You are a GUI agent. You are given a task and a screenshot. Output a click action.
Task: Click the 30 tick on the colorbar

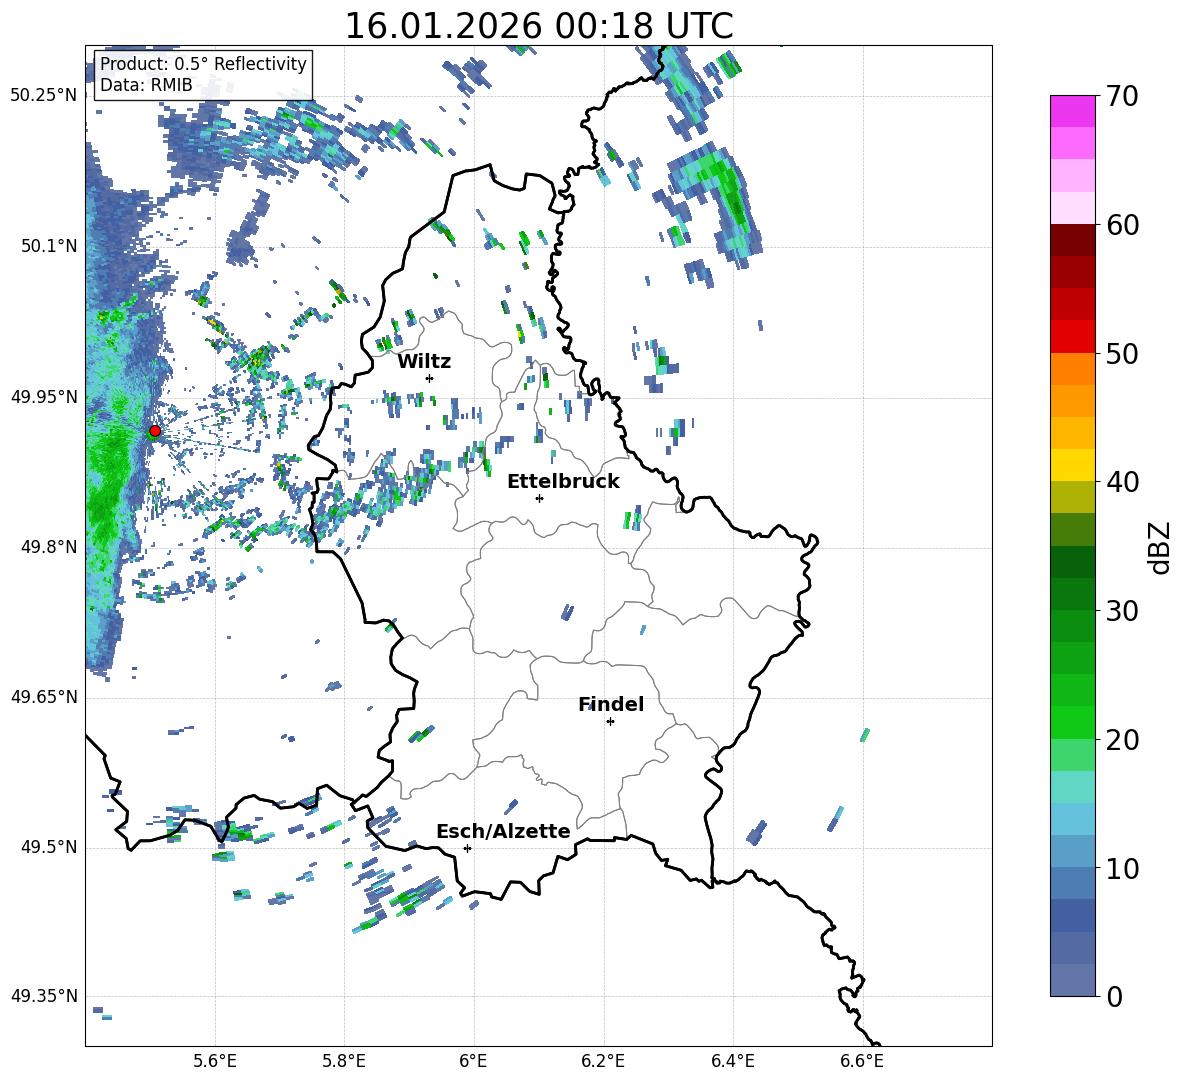point(1122,611)
